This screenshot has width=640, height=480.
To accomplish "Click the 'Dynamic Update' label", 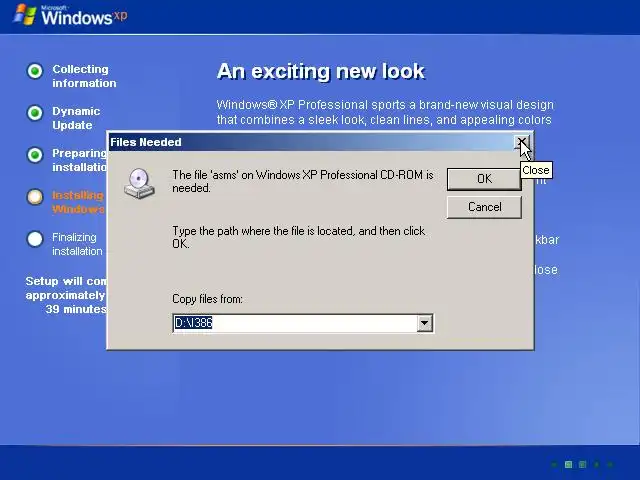I will (76, 118).
